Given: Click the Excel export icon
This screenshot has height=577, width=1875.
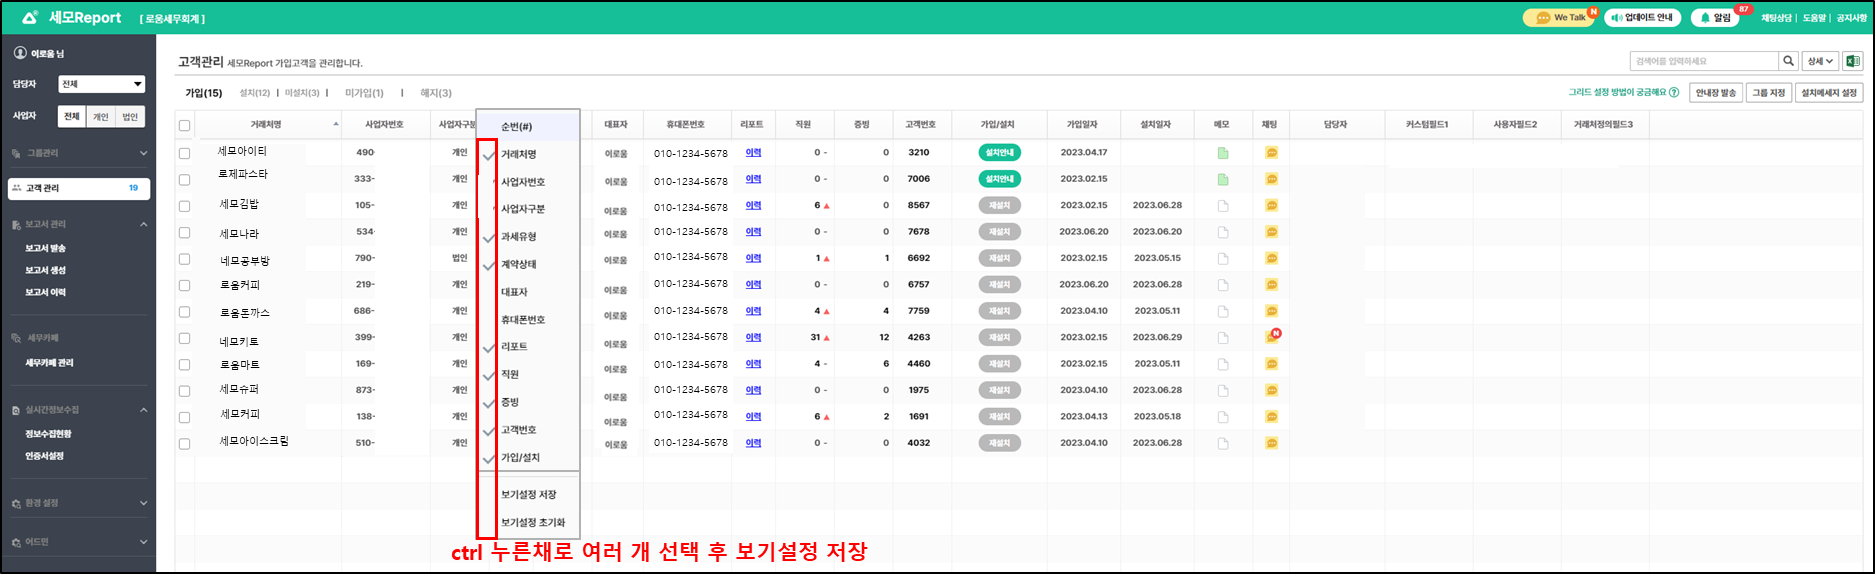Looking at the screenshot, I should (x=1852, y=61).
